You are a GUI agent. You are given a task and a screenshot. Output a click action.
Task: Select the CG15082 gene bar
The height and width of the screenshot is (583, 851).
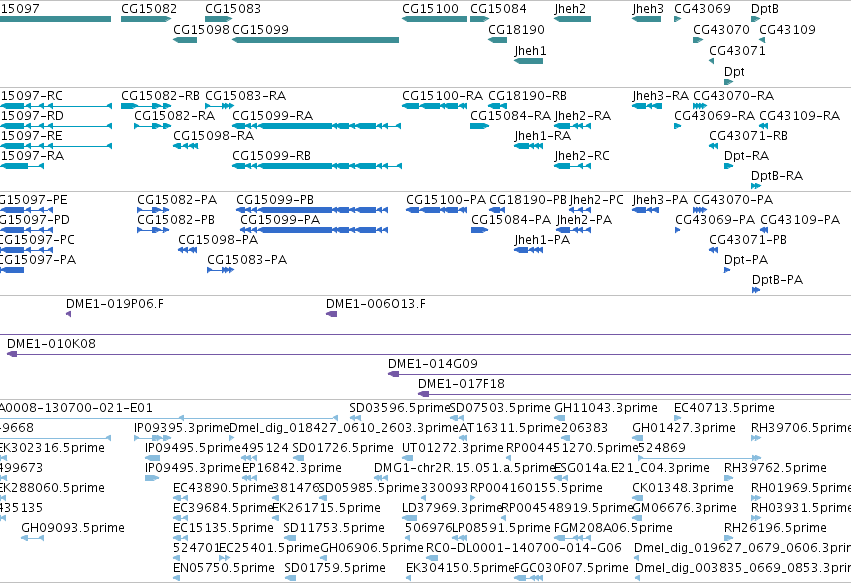point(146,19)
